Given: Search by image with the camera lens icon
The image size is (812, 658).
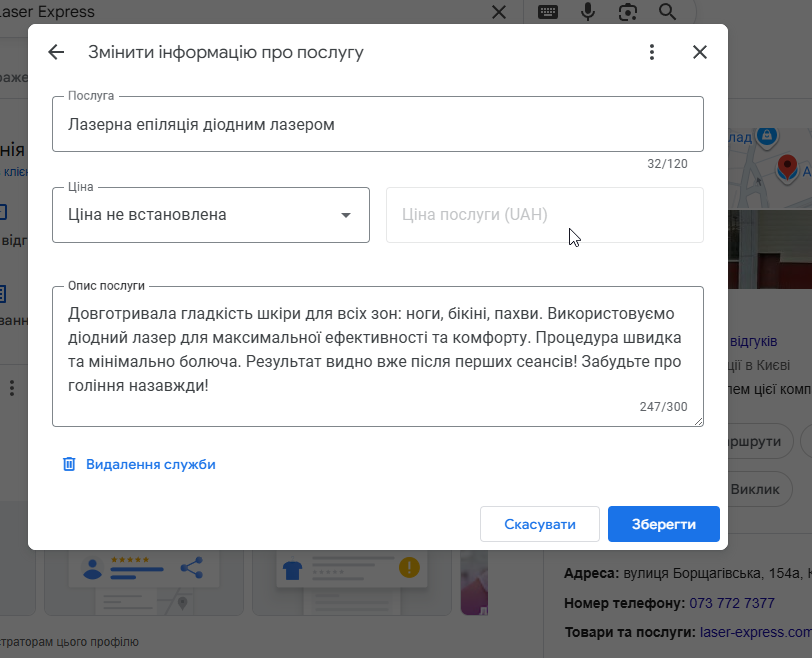Looking at the screenshot, I should click(x=628, y=12).
